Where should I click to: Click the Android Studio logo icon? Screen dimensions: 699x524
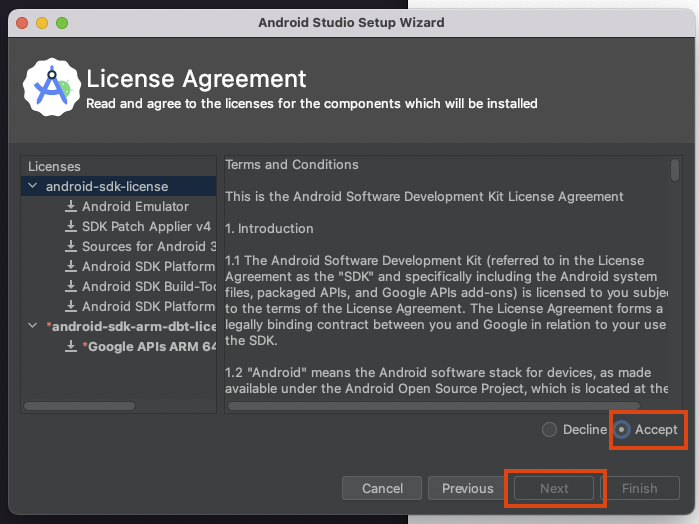[52, 87]
